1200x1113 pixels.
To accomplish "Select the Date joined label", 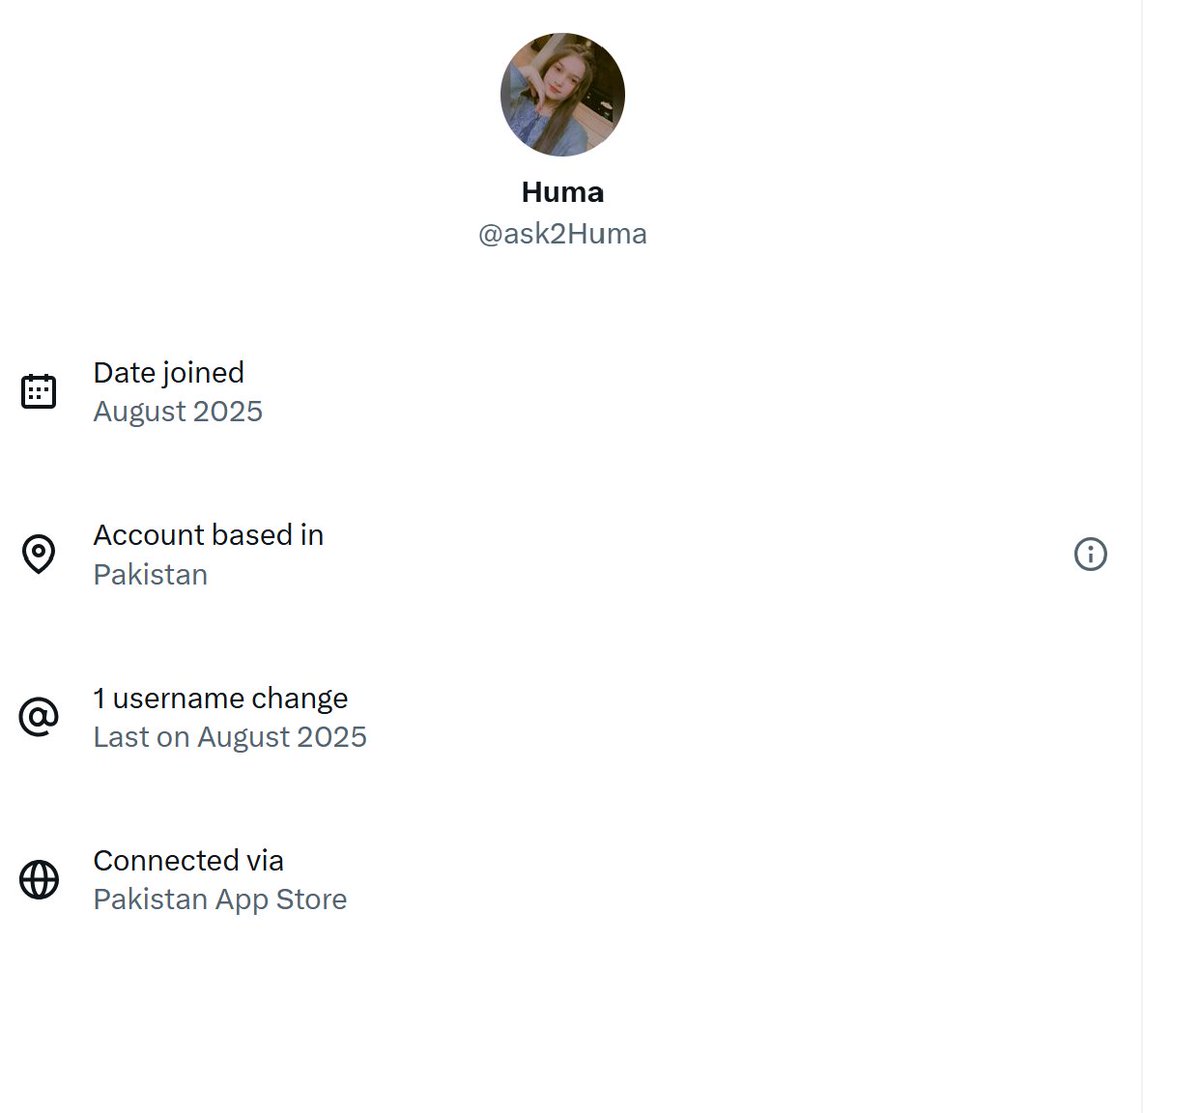I will [x=168, y=372].
